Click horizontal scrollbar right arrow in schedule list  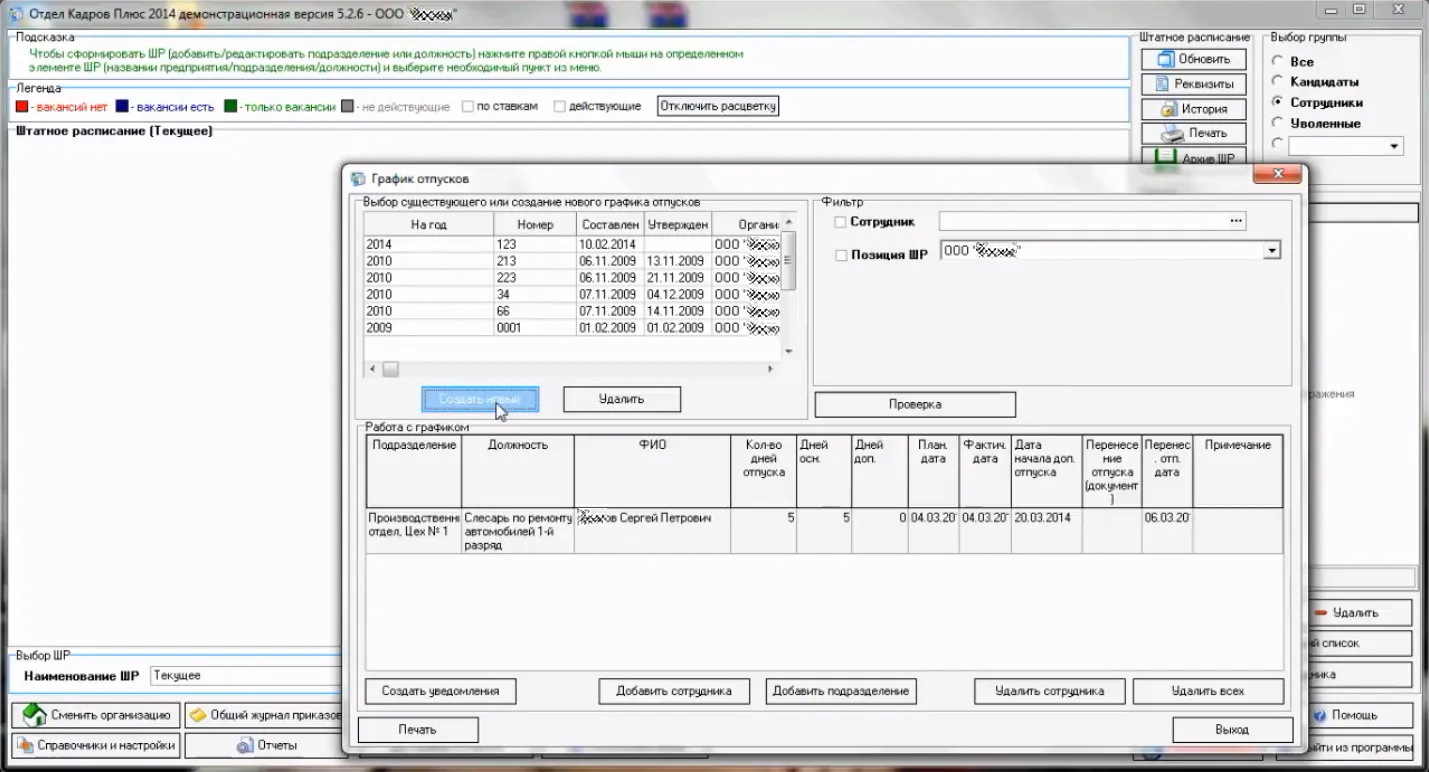point(771,369)
